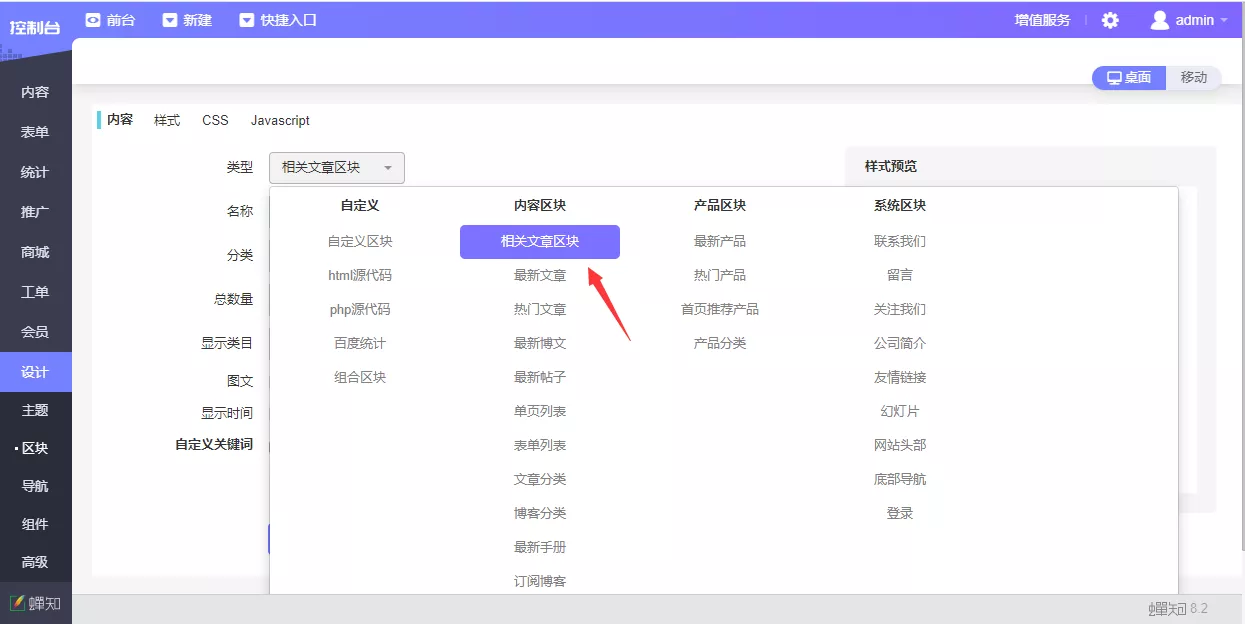Click the settings gear icon

(1110, 20)
